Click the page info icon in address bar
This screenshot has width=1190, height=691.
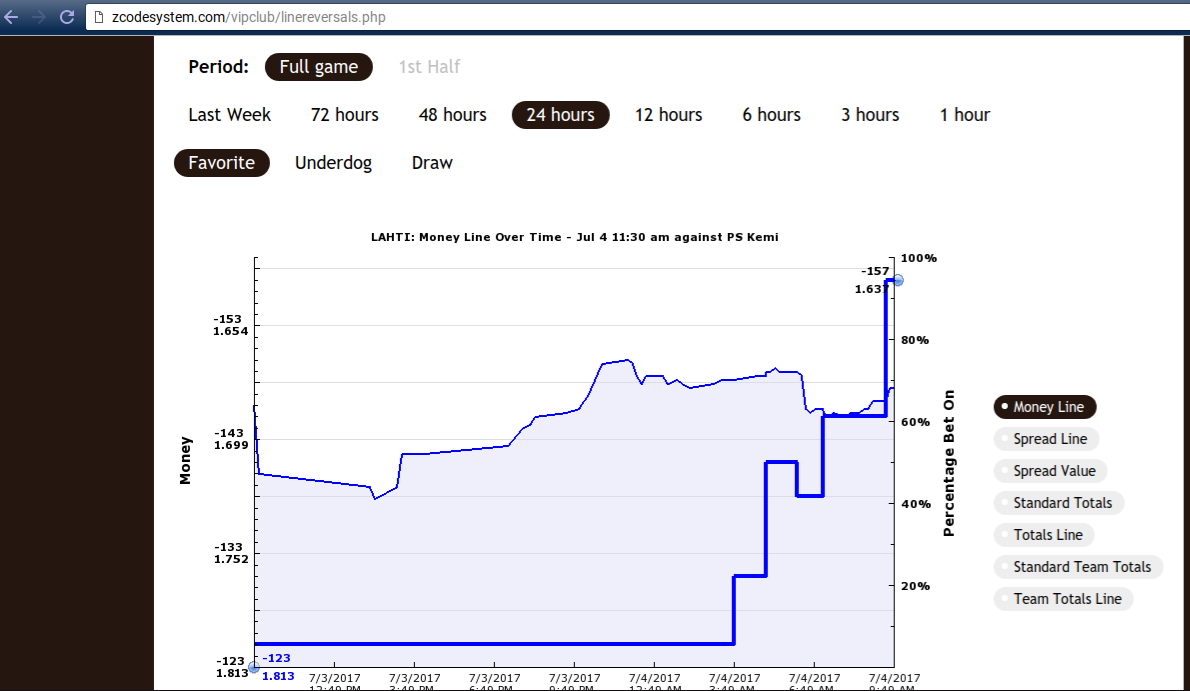pyautogui.click(x=99, y=17)
